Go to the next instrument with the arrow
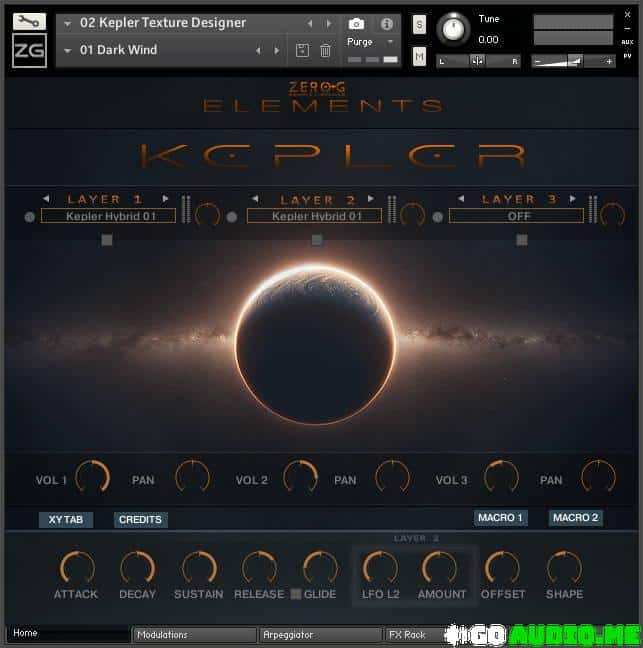The image size is (643, 648). 329,24
